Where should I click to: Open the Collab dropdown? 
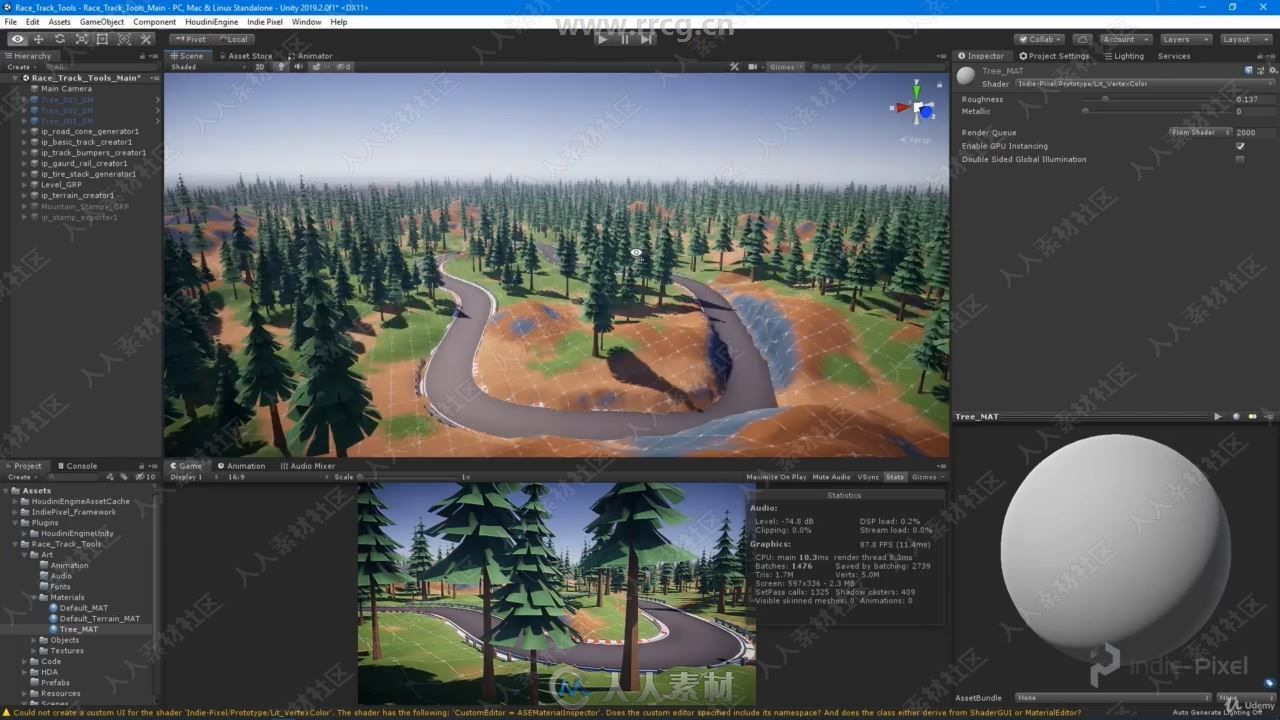(1038, 39)
